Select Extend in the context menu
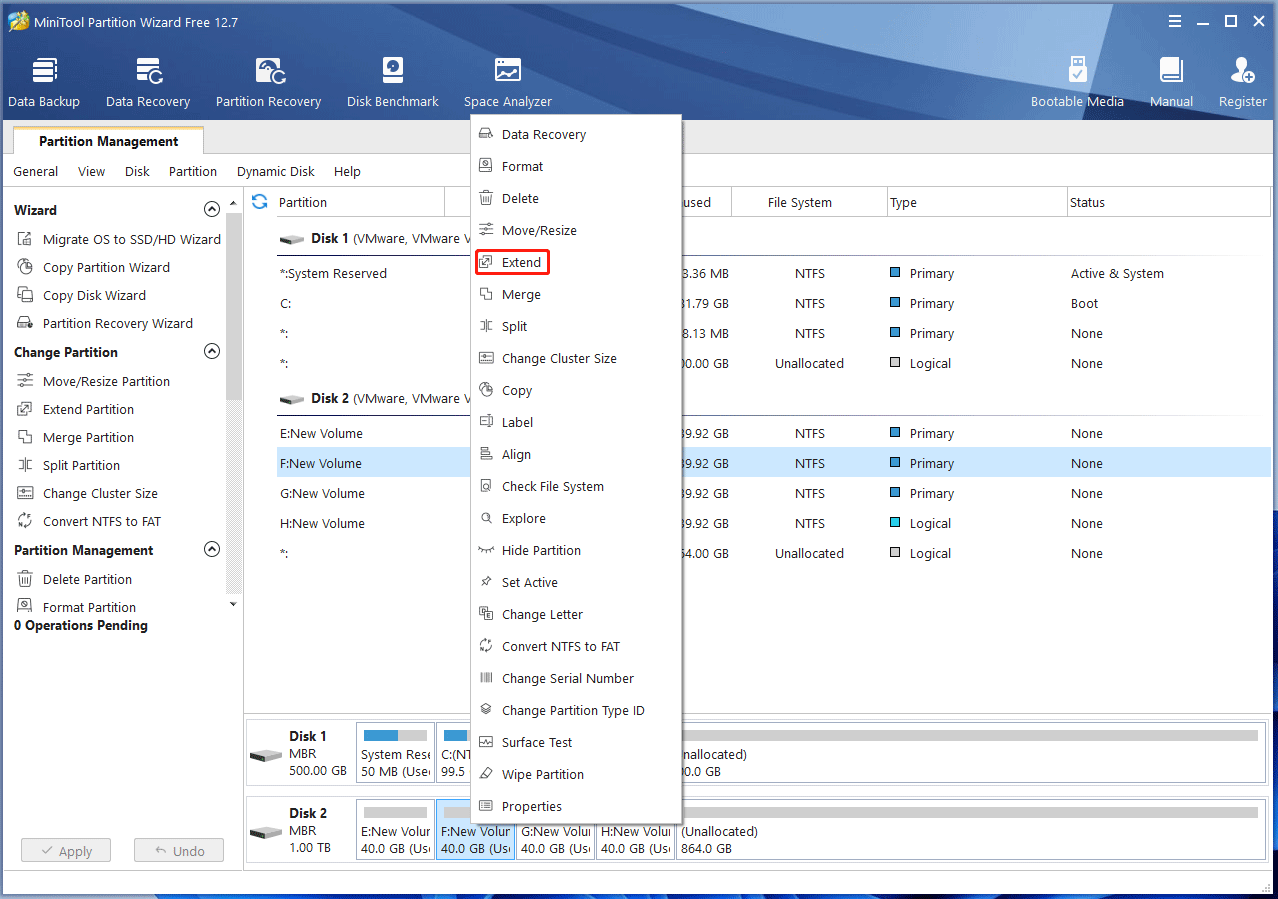Image resolution: width=1278 pixels, height=899 pixels. pos(576,262)
